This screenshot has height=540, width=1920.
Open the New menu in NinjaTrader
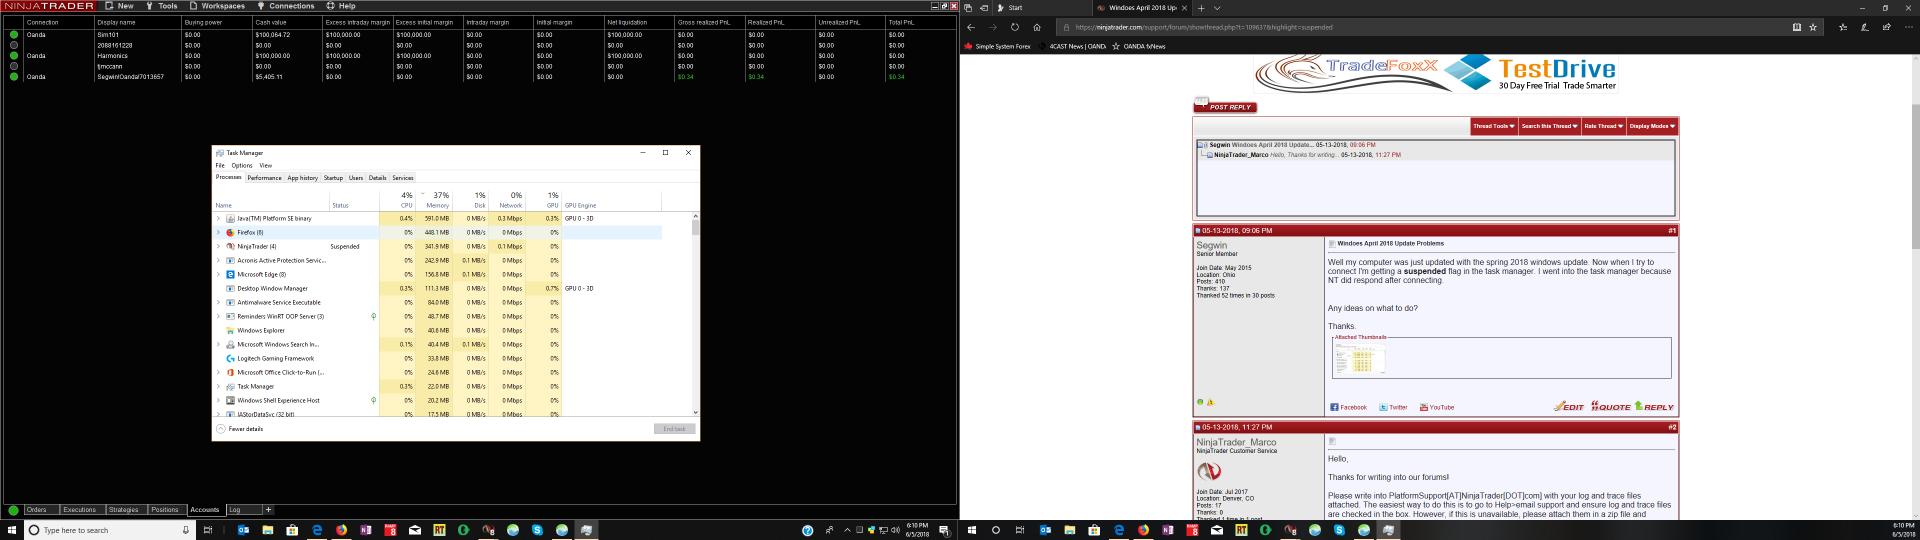point(119,6)
